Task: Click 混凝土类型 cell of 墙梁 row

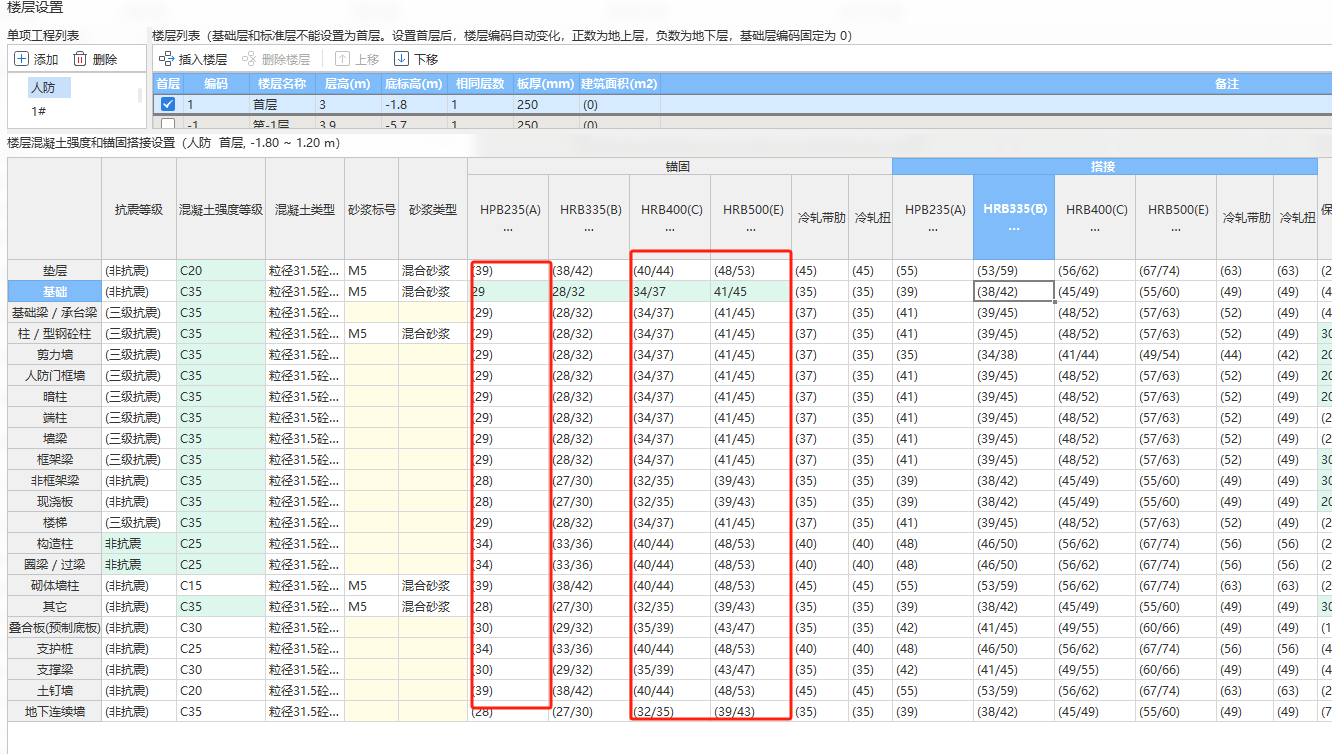Action: [305, 438]
